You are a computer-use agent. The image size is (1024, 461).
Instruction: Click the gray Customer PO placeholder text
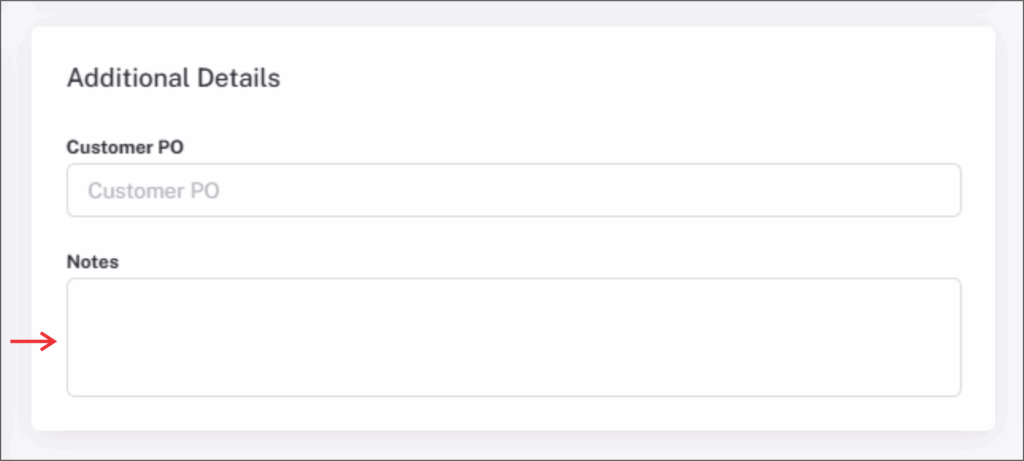[x=153, y=191]
